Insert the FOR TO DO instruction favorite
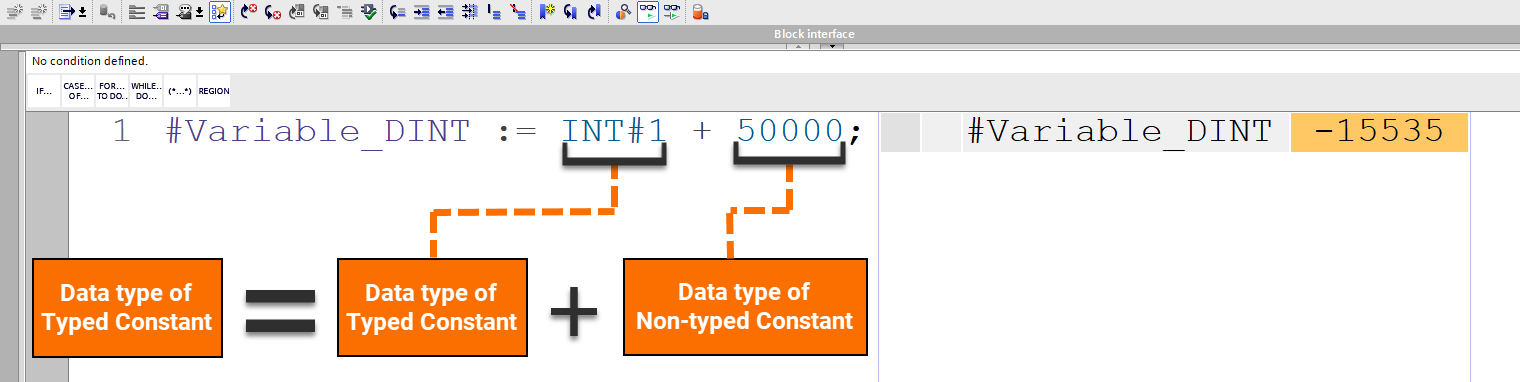Viewport: 1520px width, 382px height. pyautogui.click(x=112, y=91)
